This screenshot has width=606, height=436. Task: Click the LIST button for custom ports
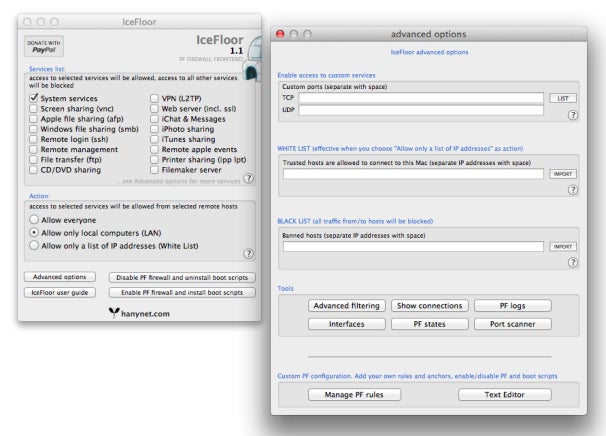click(563, 98)
